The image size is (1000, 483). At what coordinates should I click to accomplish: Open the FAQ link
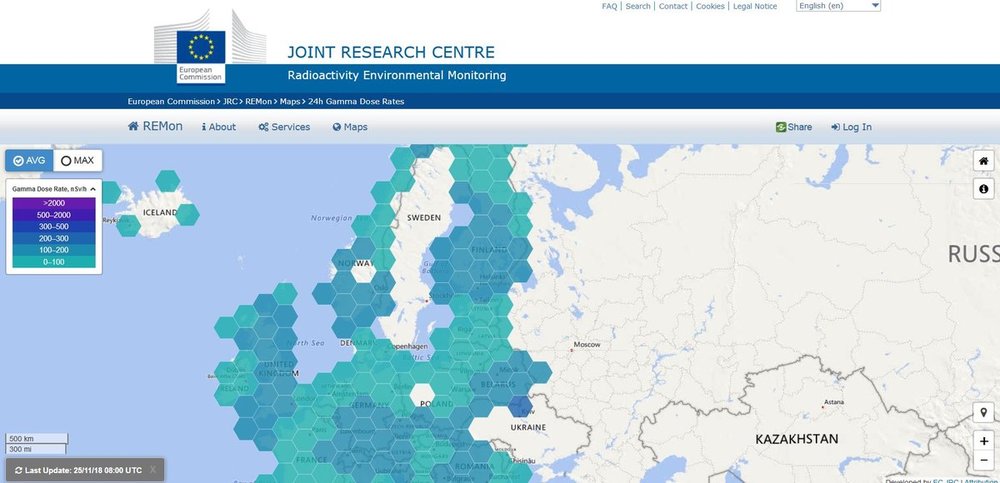pos(609,6)
